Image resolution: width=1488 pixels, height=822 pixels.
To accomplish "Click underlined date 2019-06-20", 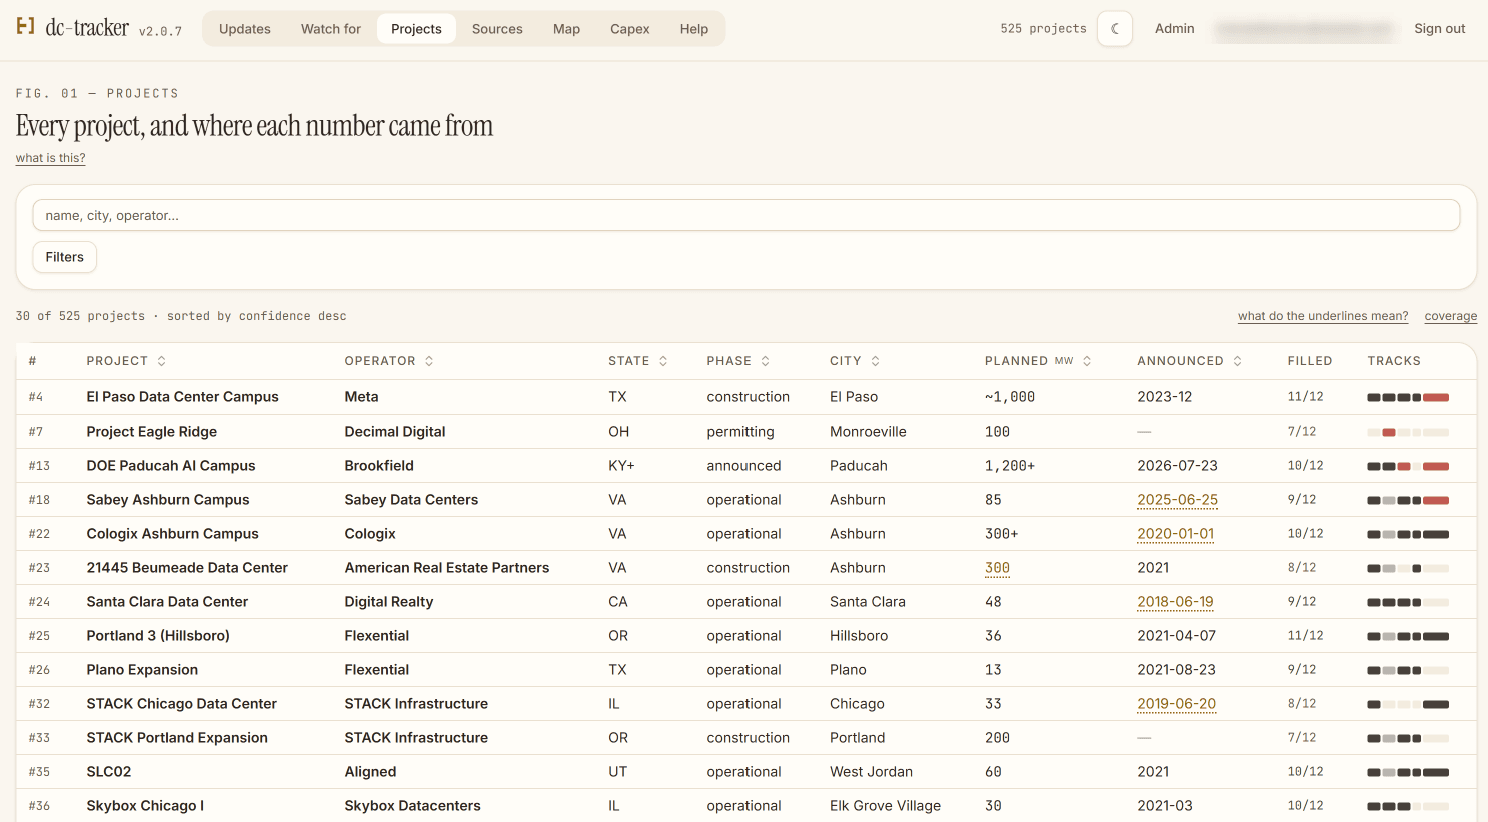I will [x=1177, y=704].
